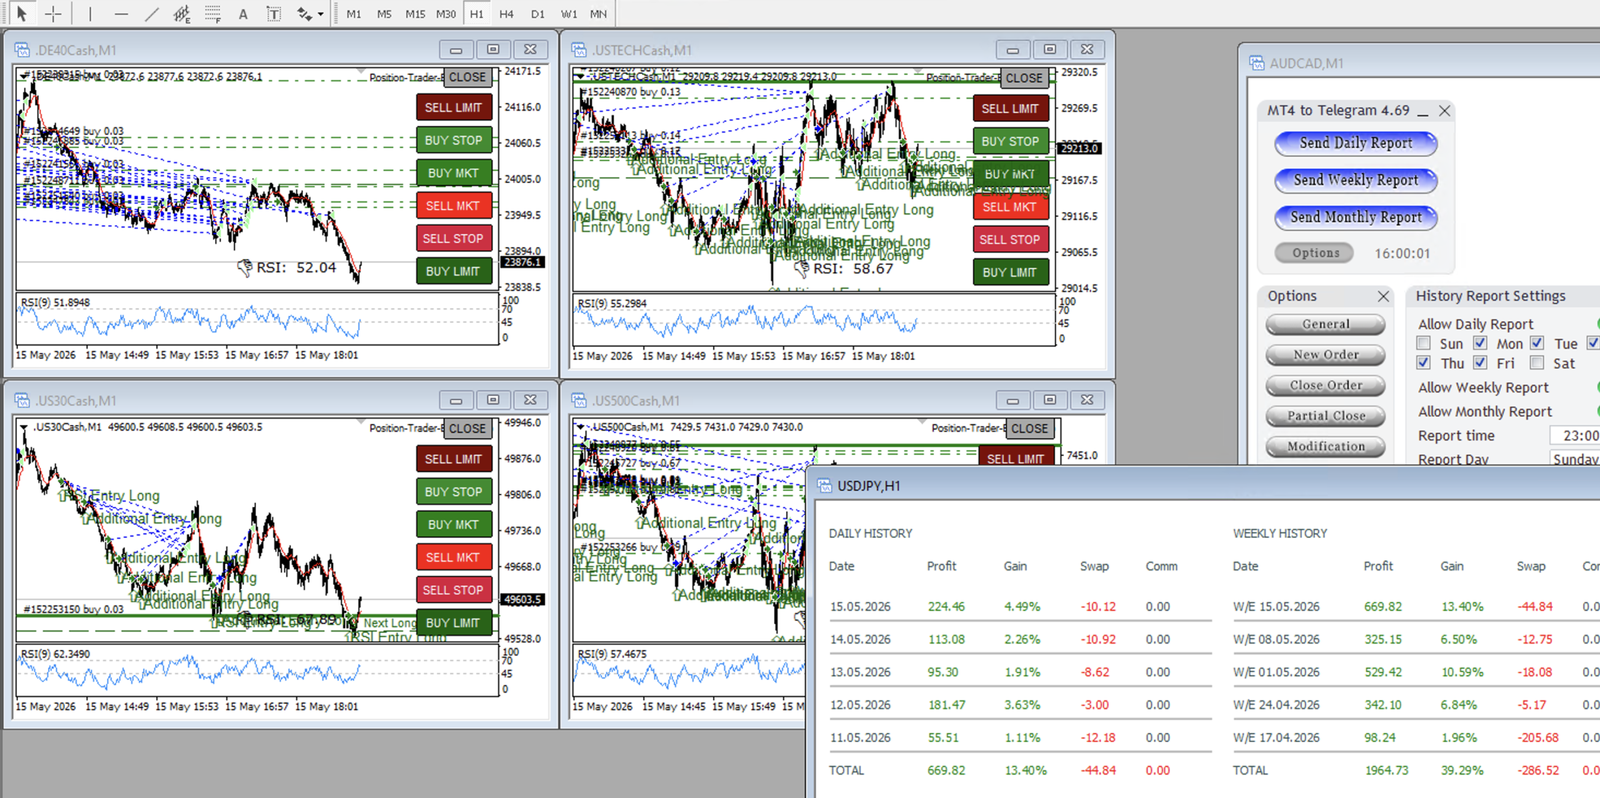
Task: Click BUY MKT on the DE40Cash chart
Action: coord(454,173)
